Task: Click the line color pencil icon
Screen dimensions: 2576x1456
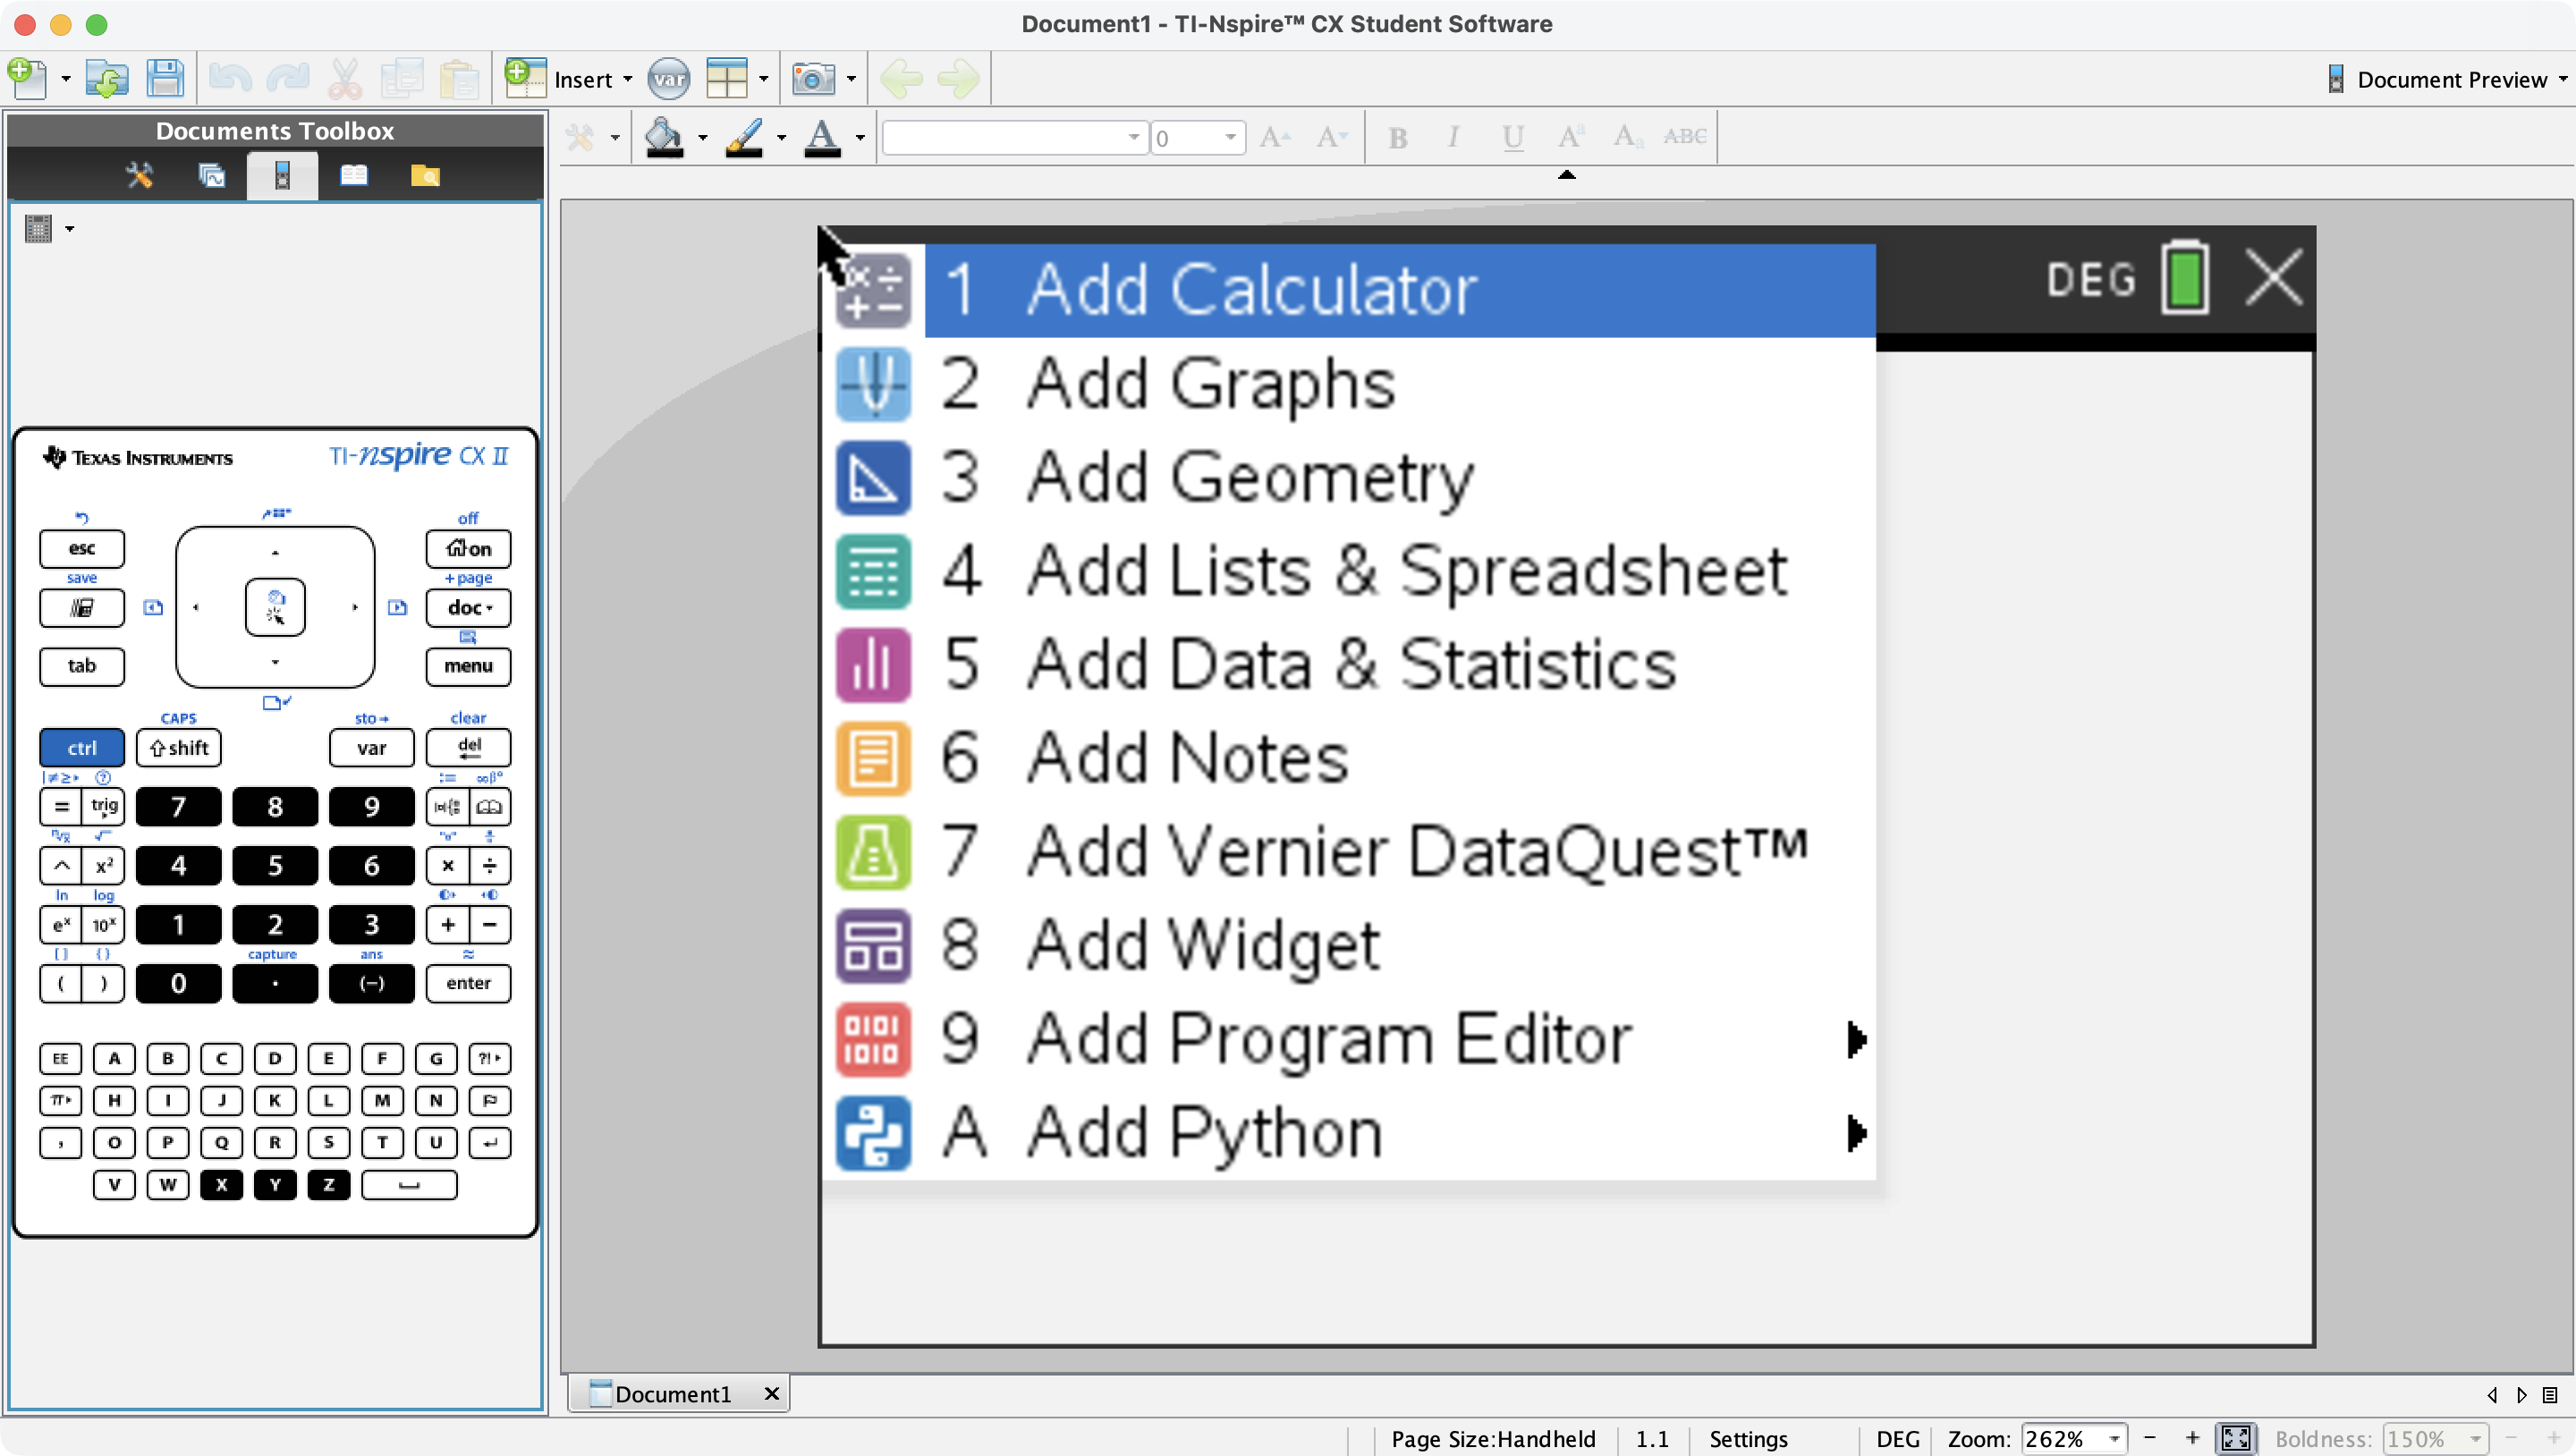Action: [x=743, y=137]
